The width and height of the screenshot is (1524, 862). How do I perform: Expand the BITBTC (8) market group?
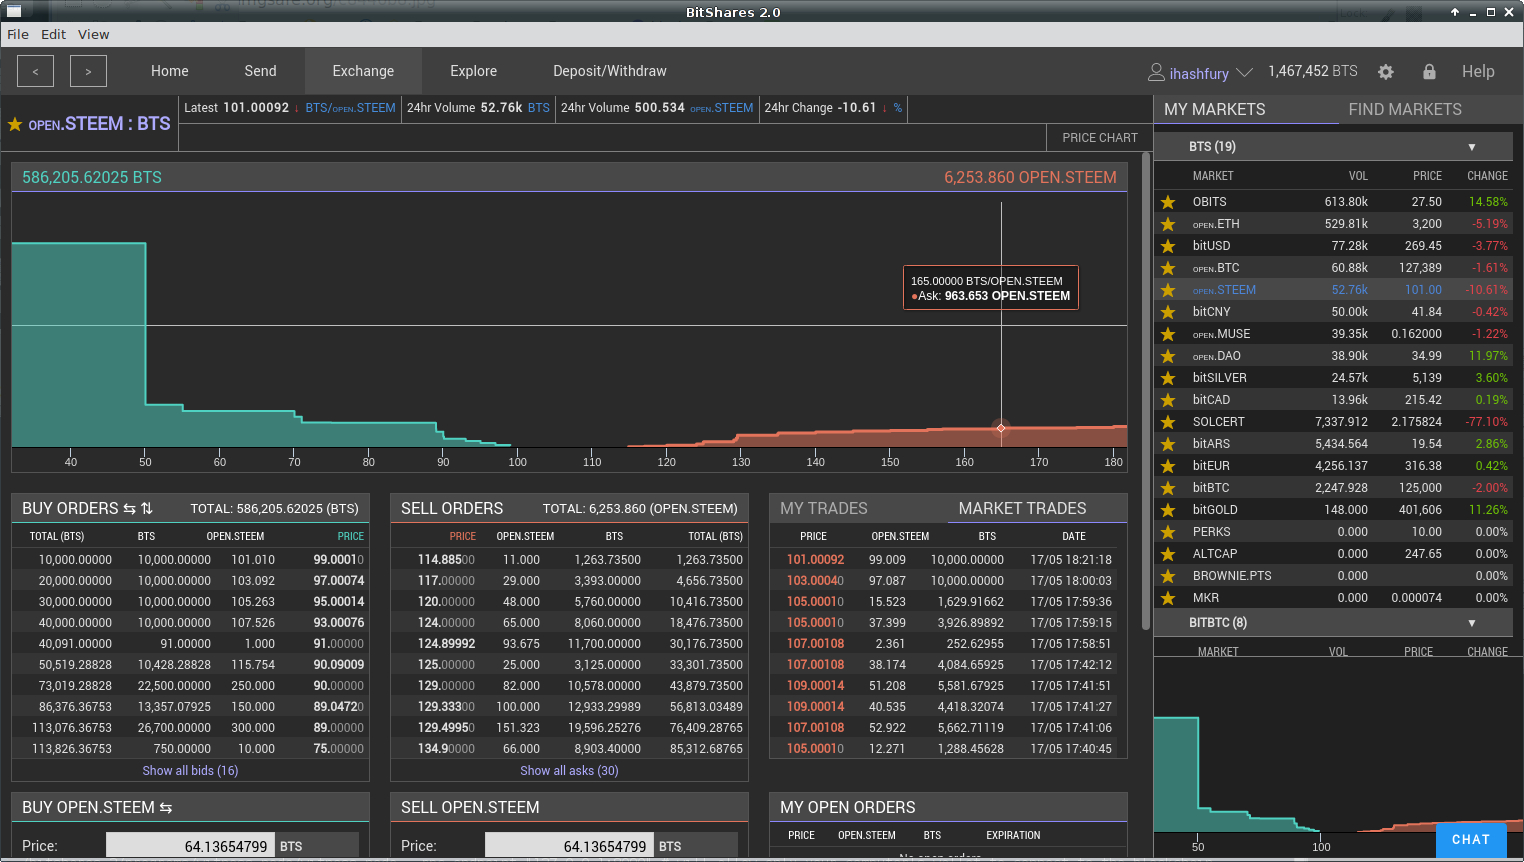tap(1471, 623)
